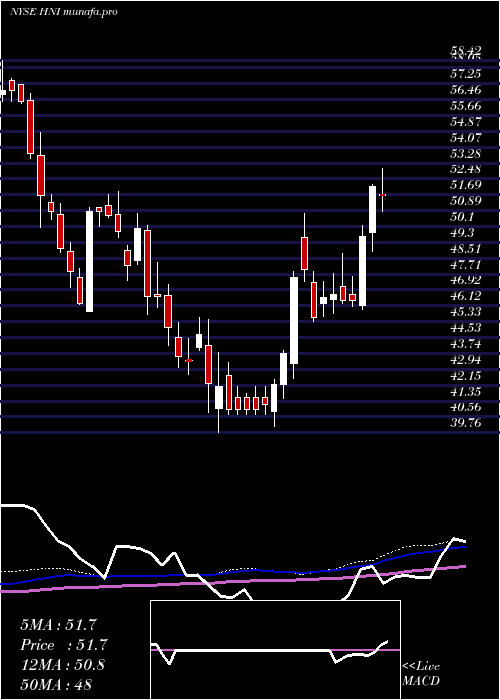Screen dimensions: 500x700
Task: Click the 50.89 price axis label
Action: coord(466,201)
